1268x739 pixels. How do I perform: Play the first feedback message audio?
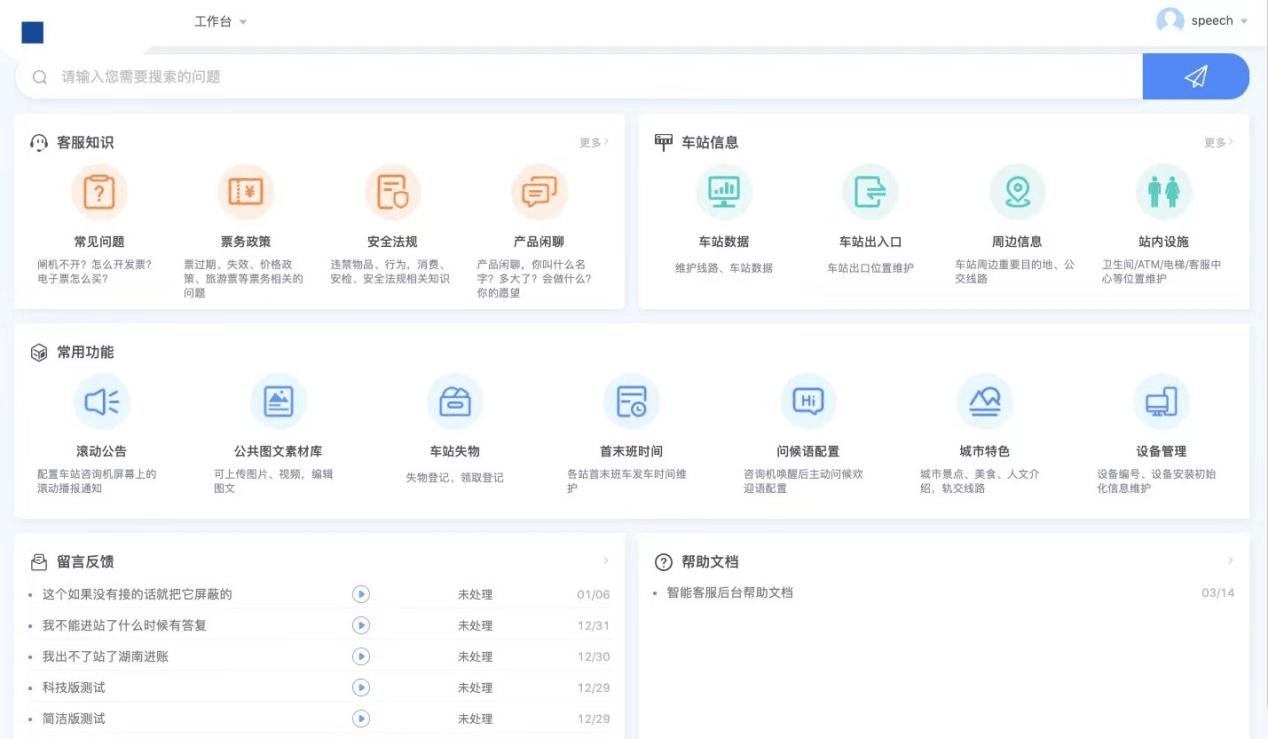point(361,595)
